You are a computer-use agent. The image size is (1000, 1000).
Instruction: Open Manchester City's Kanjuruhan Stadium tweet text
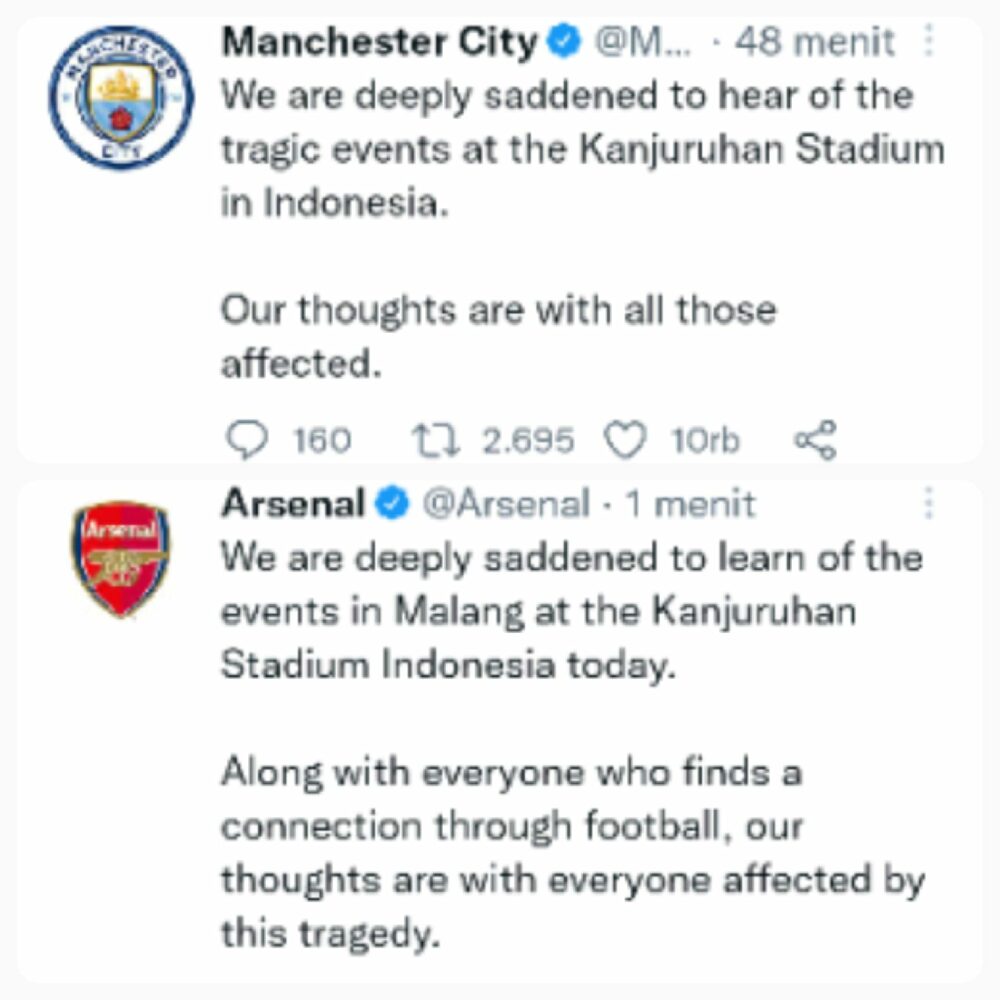tap(580, 150)
